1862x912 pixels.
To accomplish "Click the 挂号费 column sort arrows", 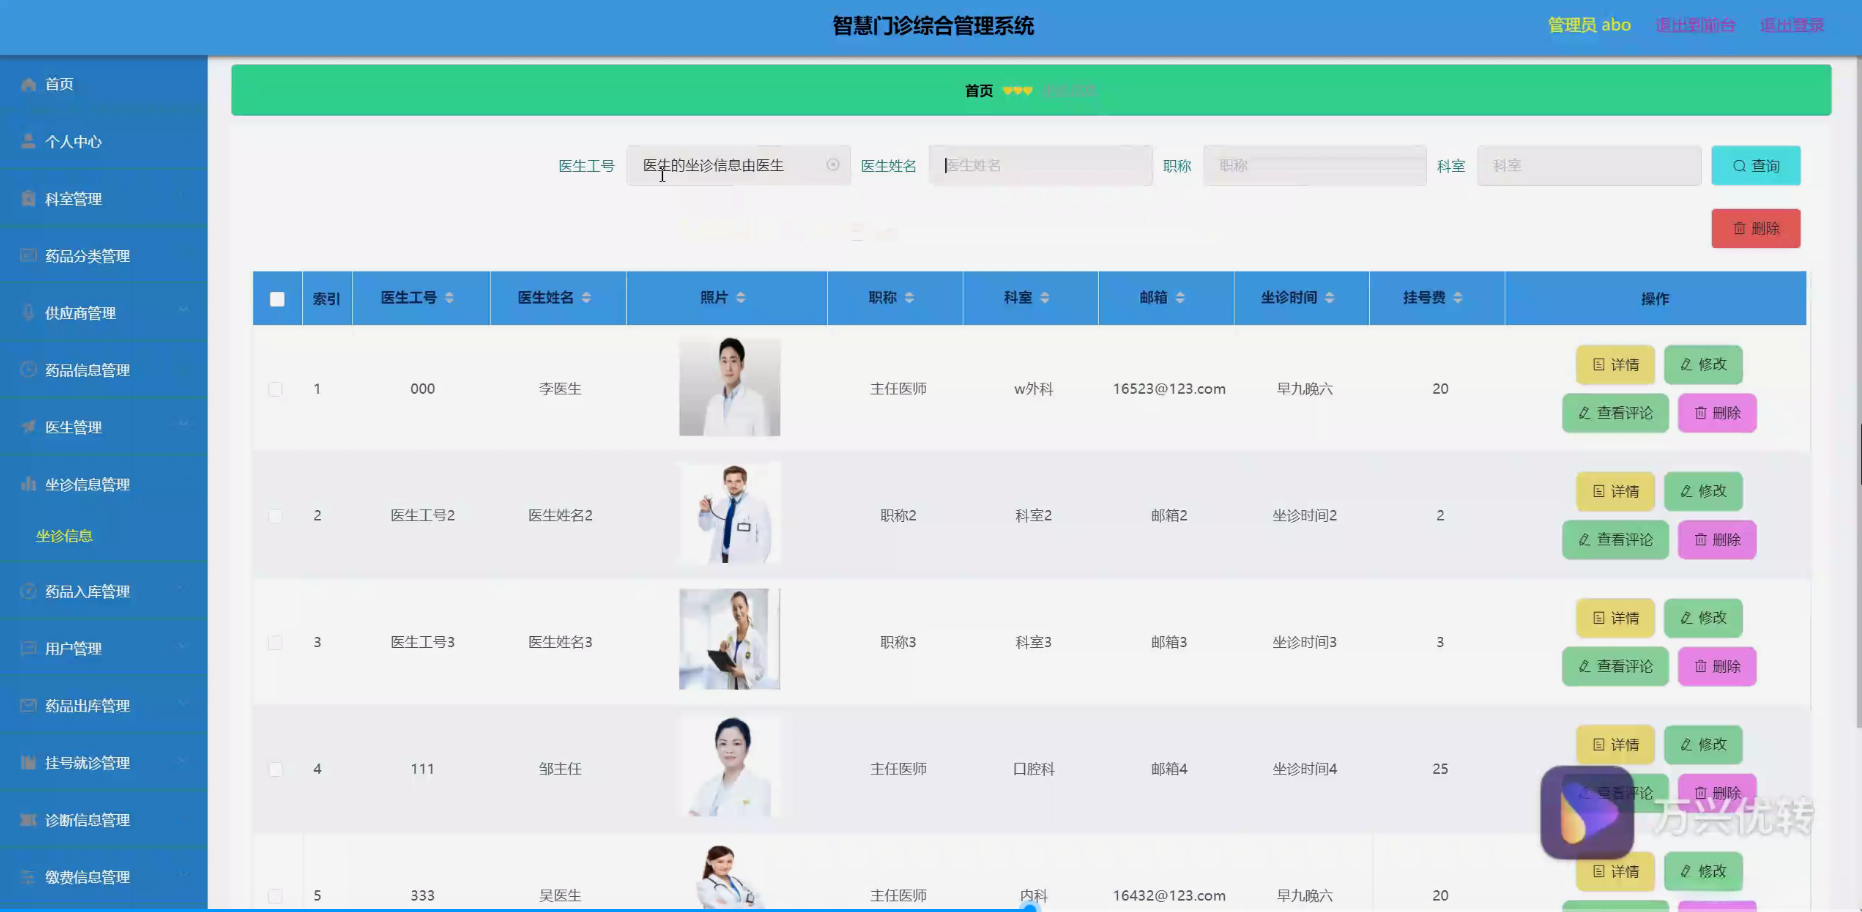I will pyautogui.click(x=1458, y=298).
